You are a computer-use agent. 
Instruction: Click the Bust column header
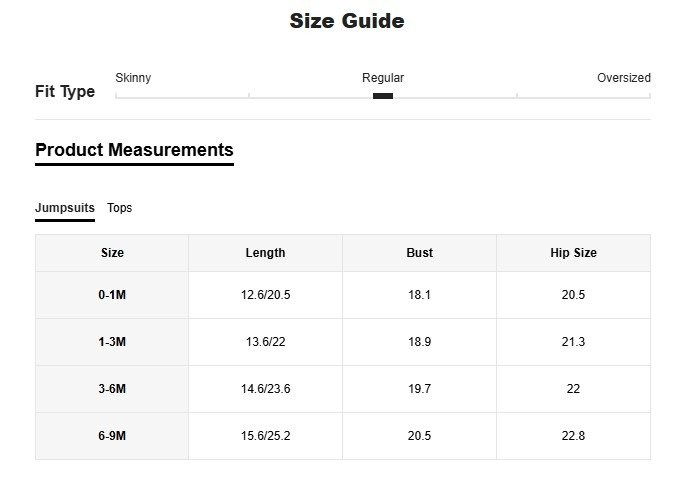(420, 253)
